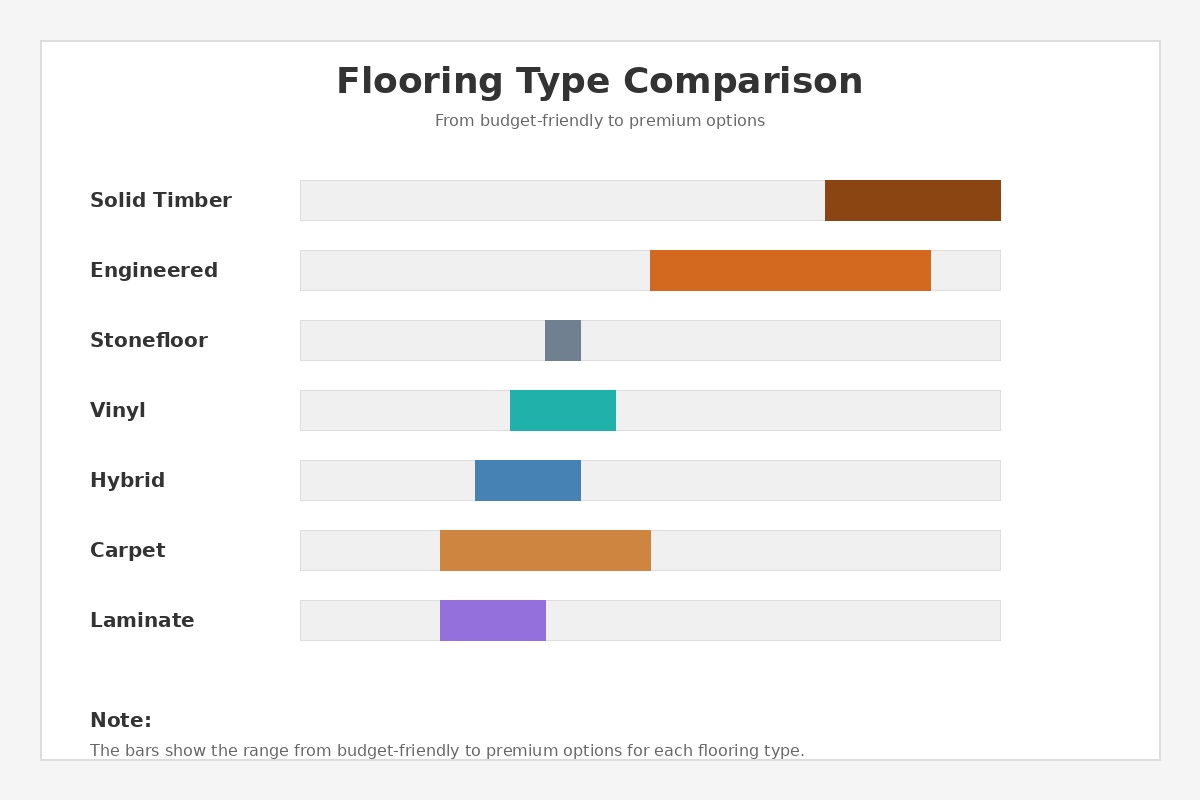Click the empty track right of Laminate bar
The image size is (1200, 800).
[x=772, y=620]
